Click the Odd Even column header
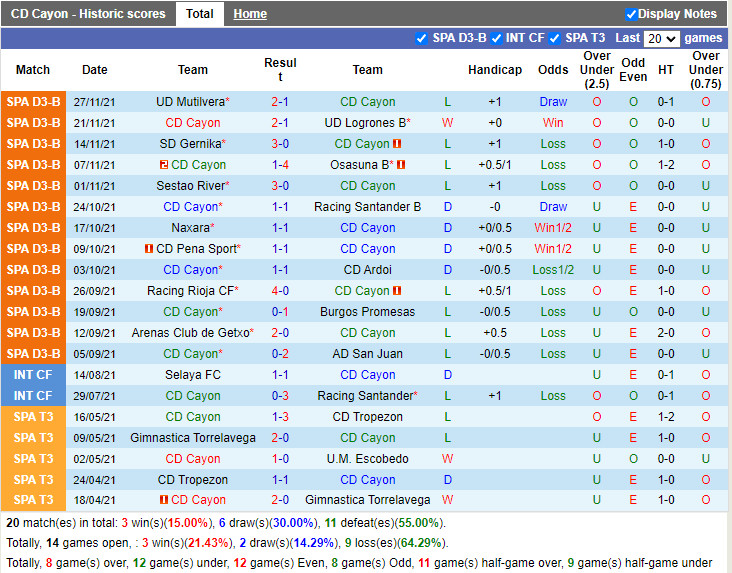This screenshot has height=573, width=732. click(633, 70)
